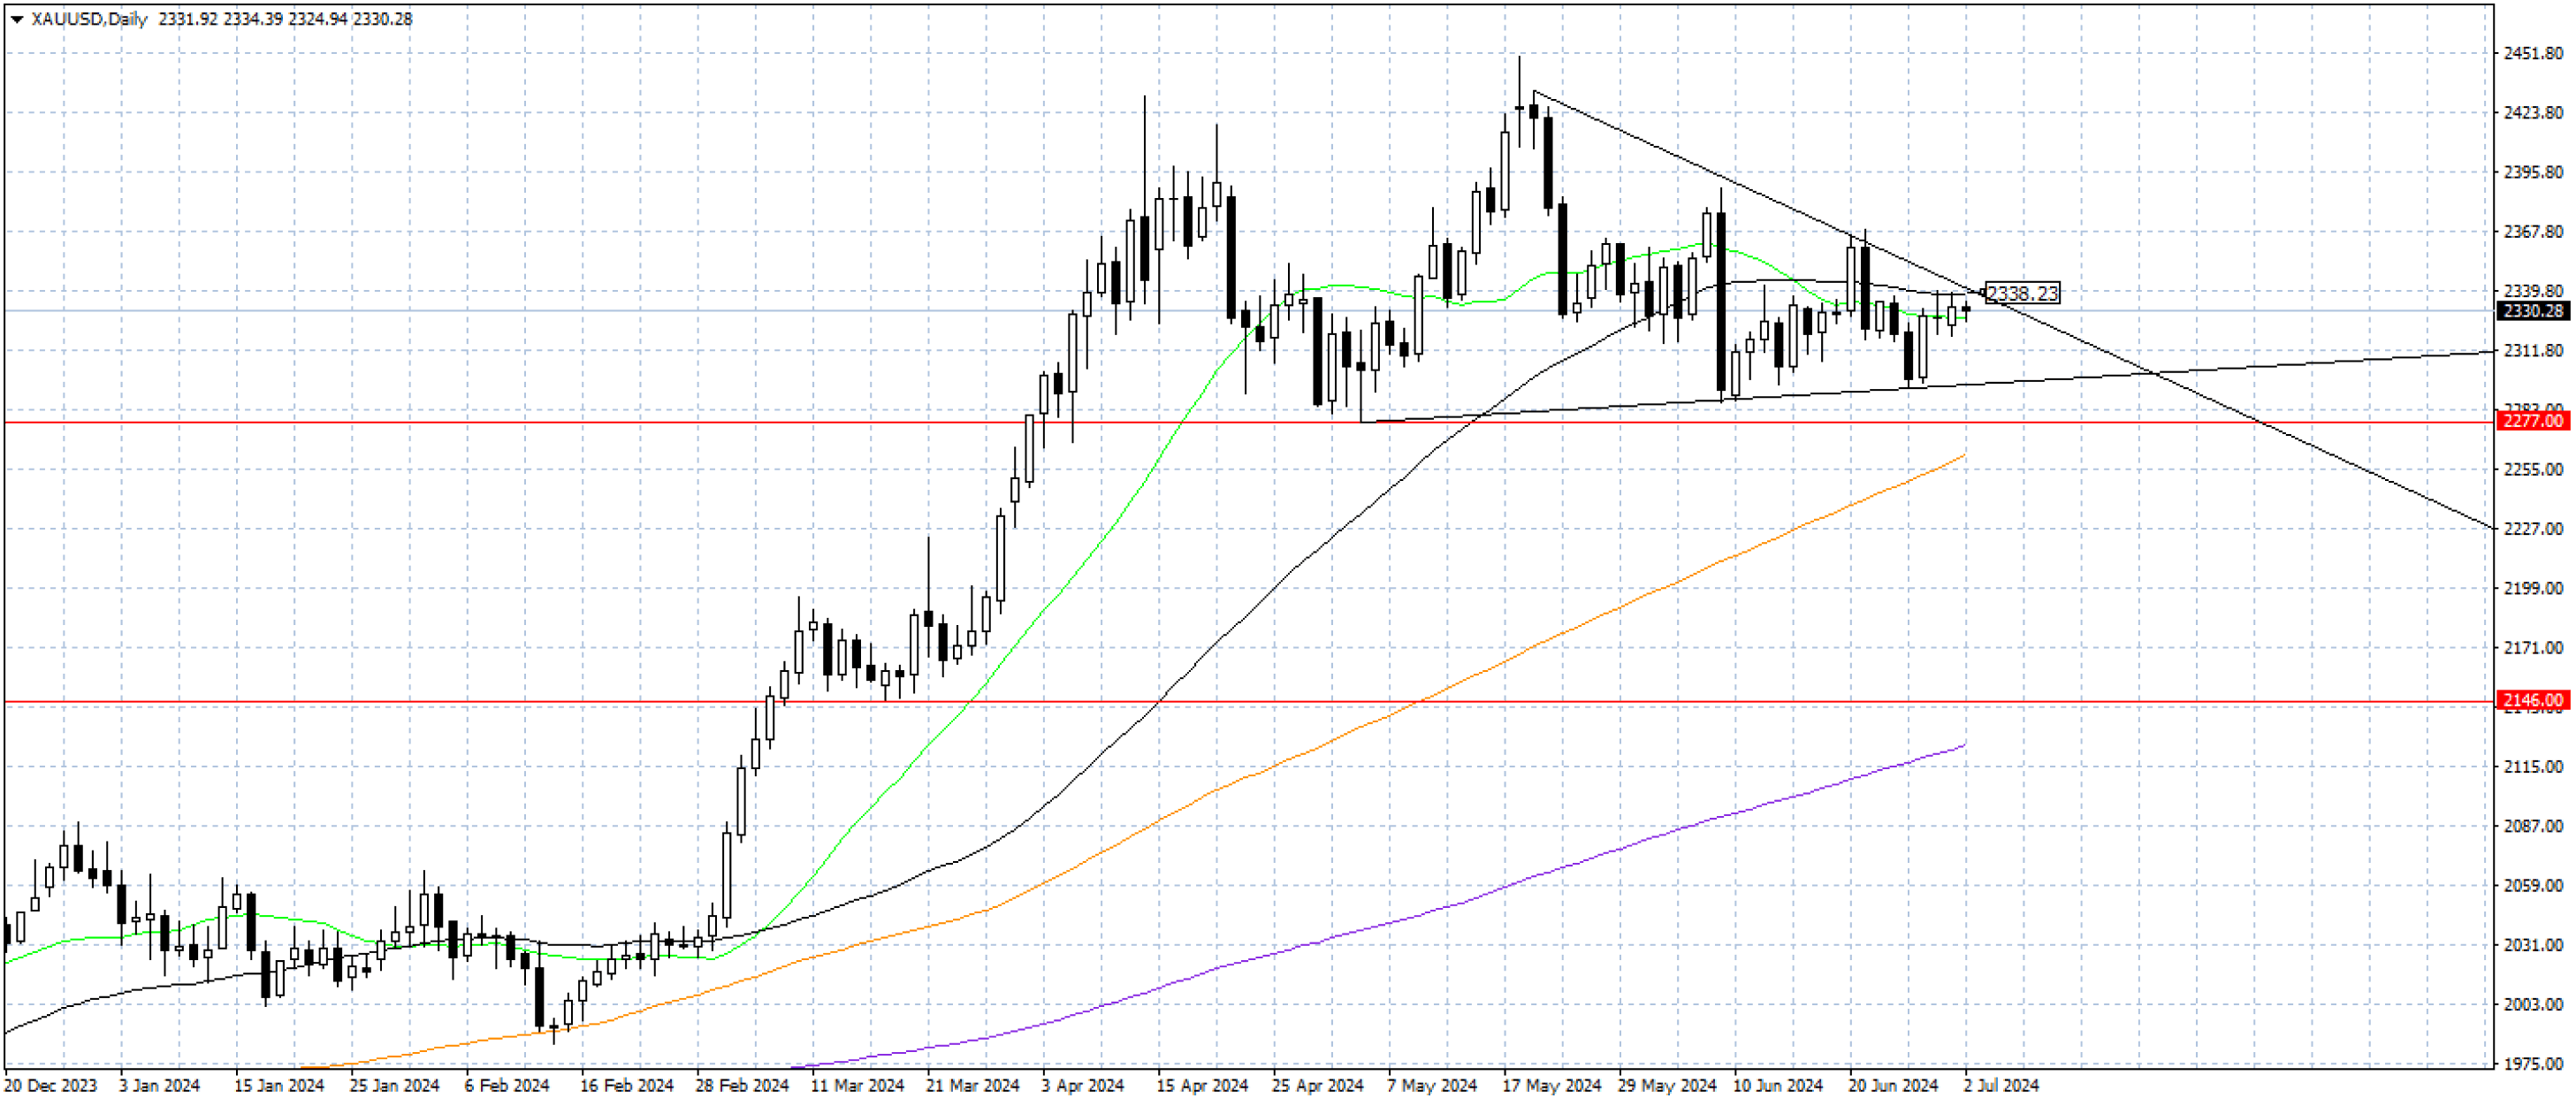Click the 20 Dec 2023 date label
2576x1106 pixels.
[x=51, y=1085]
